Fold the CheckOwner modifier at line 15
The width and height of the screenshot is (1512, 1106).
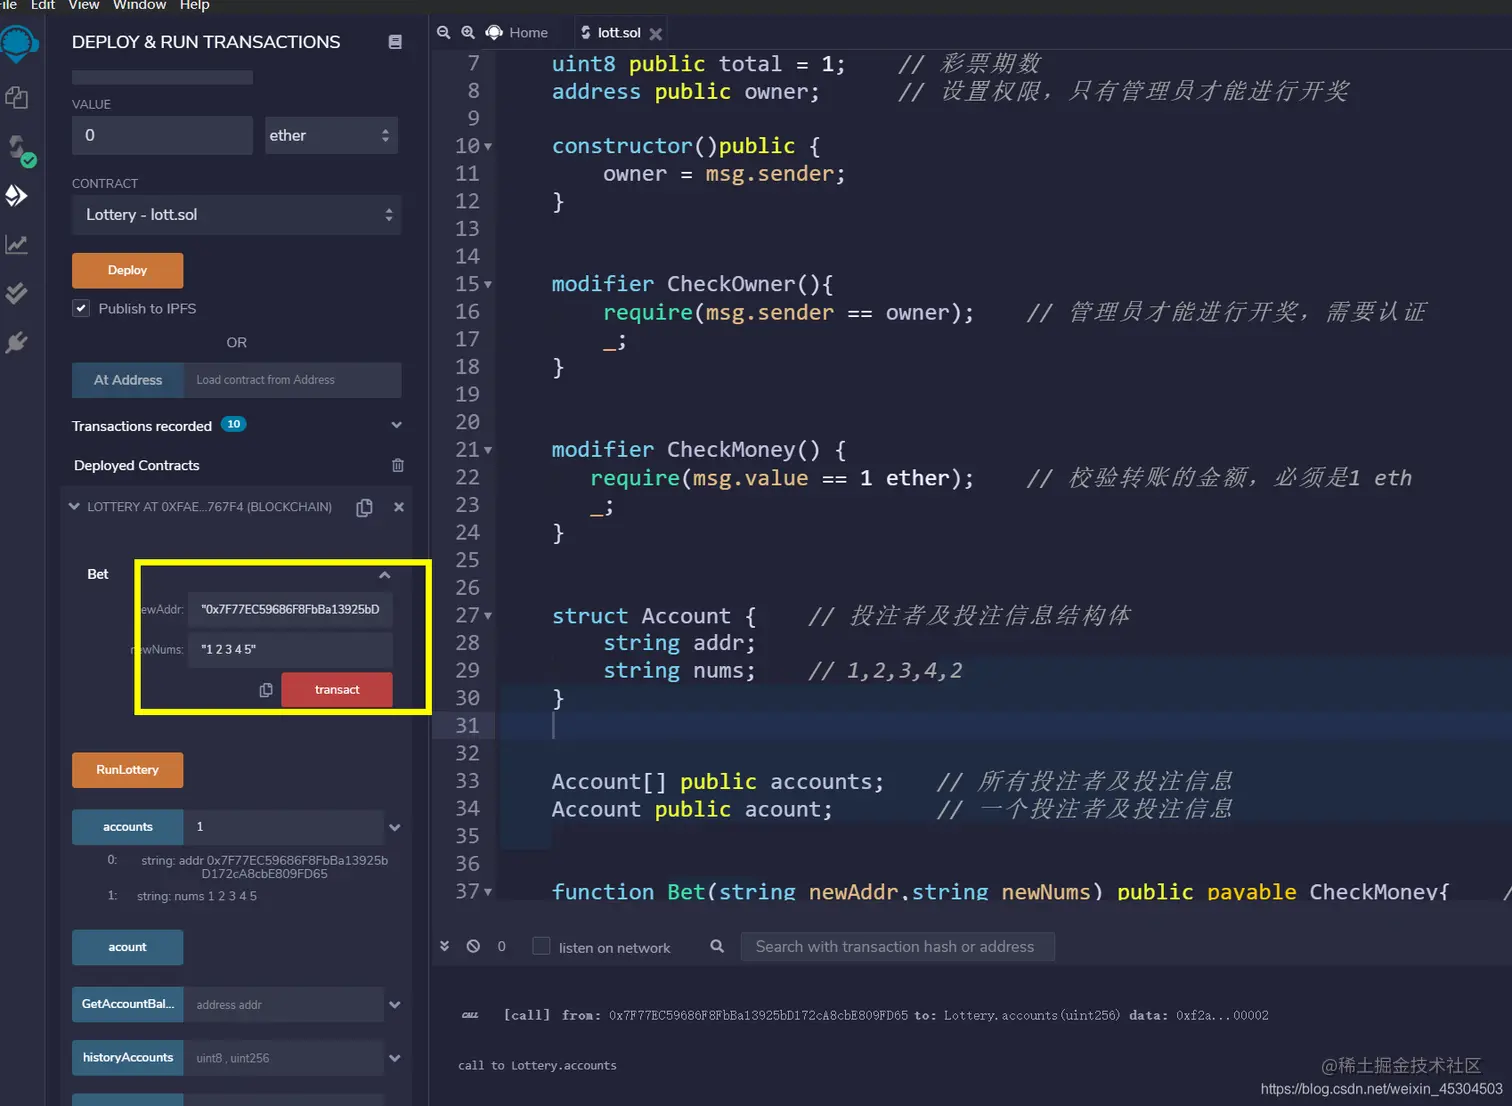488,285
